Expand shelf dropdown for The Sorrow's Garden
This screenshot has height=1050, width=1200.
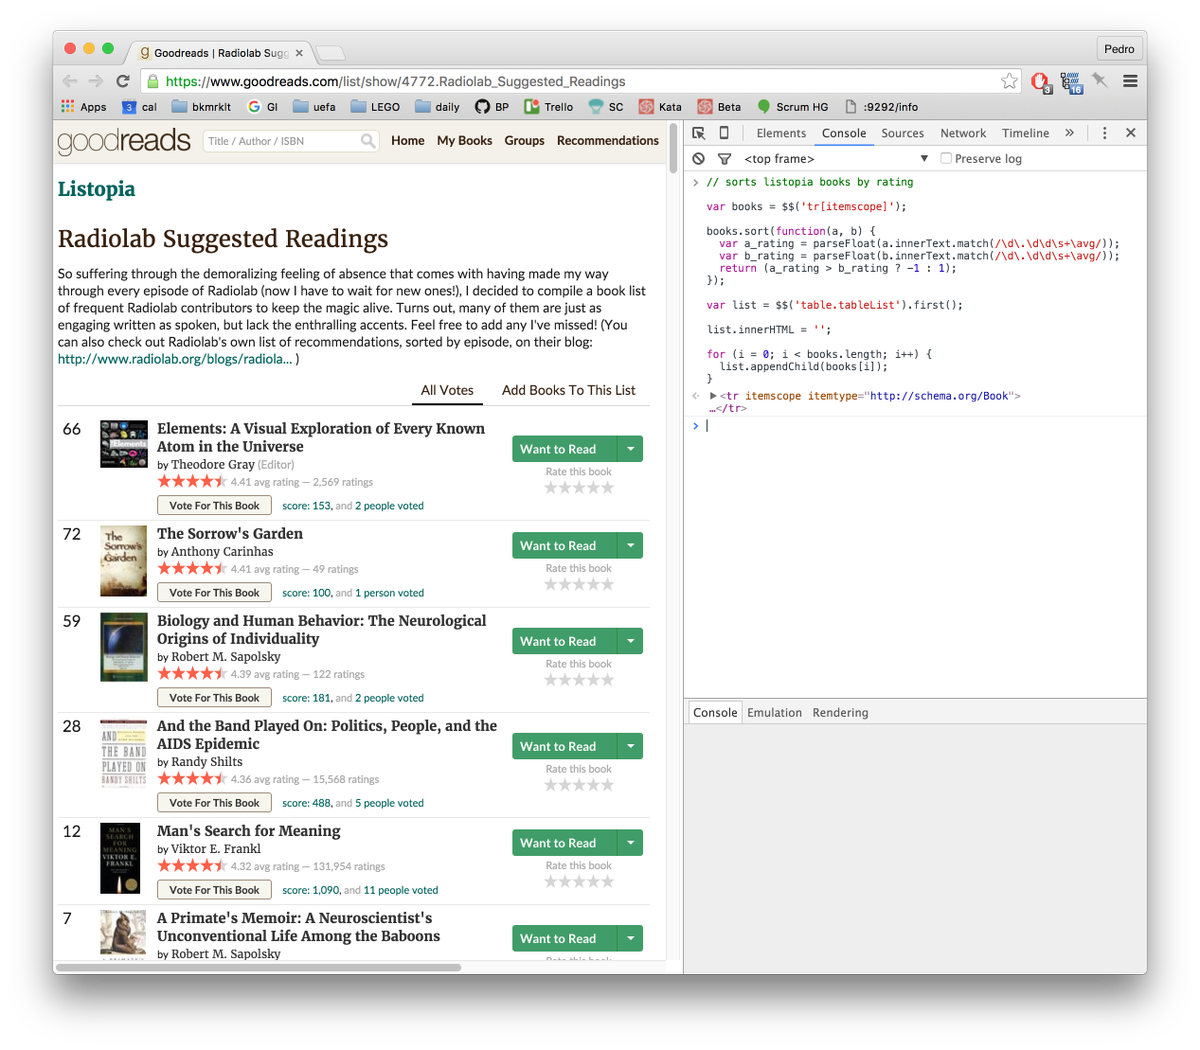click(x=630, y=545)
